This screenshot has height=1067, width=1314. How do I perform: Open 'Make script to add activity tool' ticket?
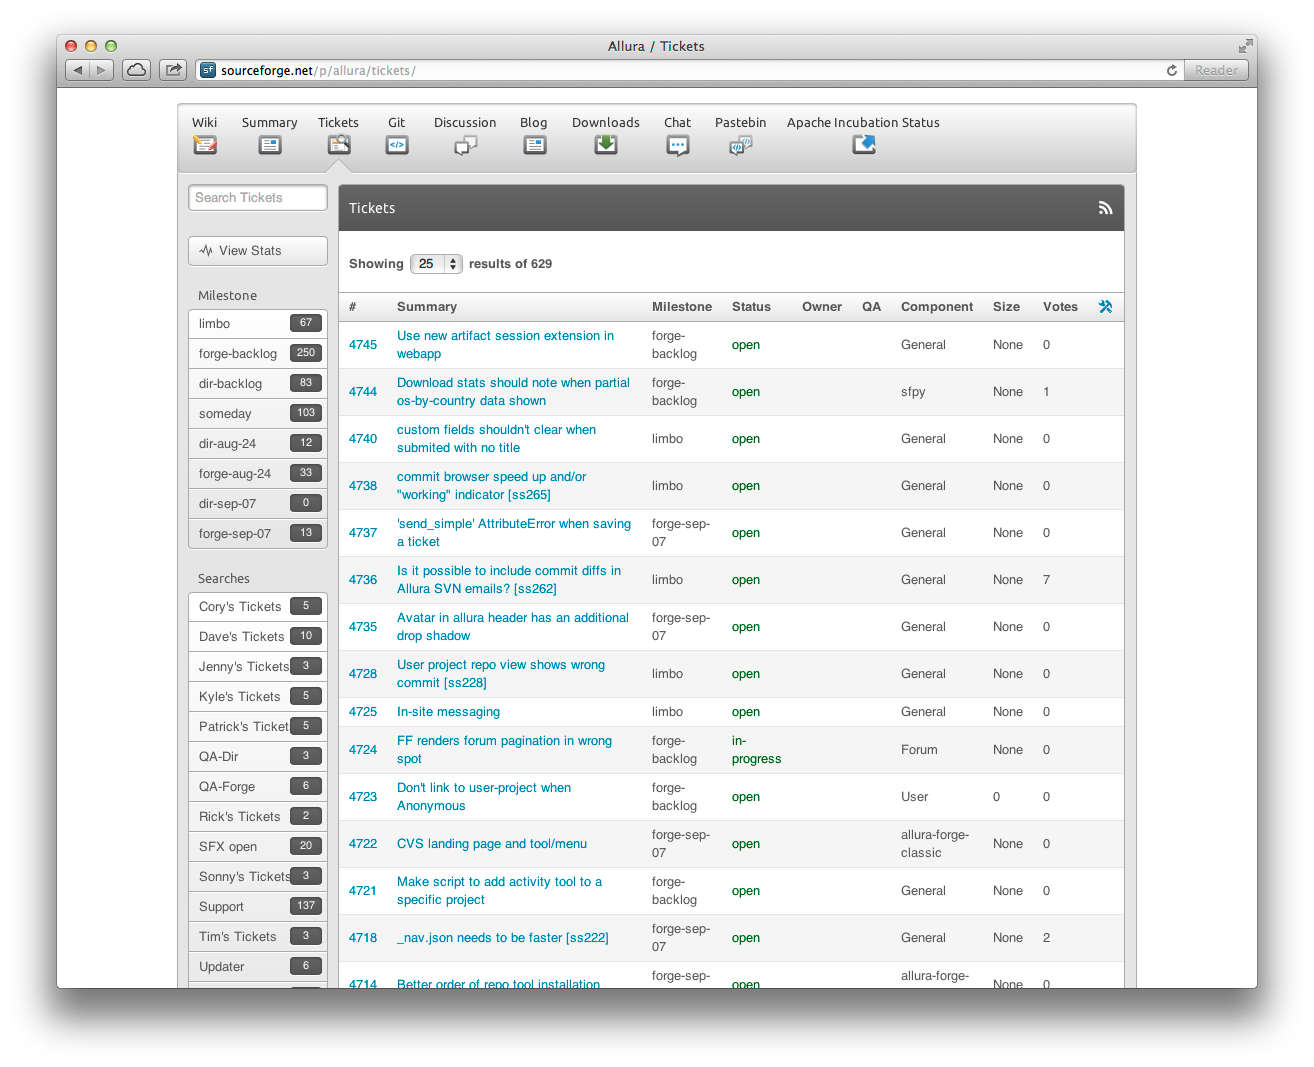(499, 891)
